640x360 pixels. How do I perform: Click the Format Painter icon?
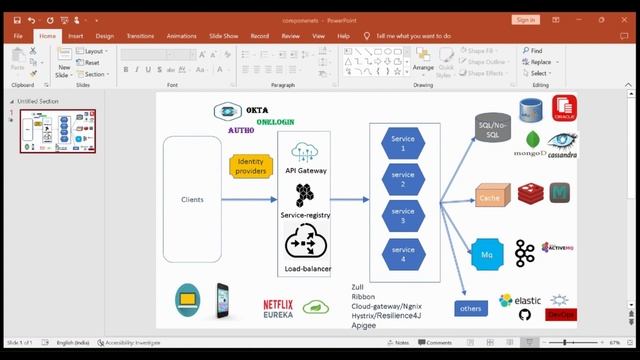33,73
